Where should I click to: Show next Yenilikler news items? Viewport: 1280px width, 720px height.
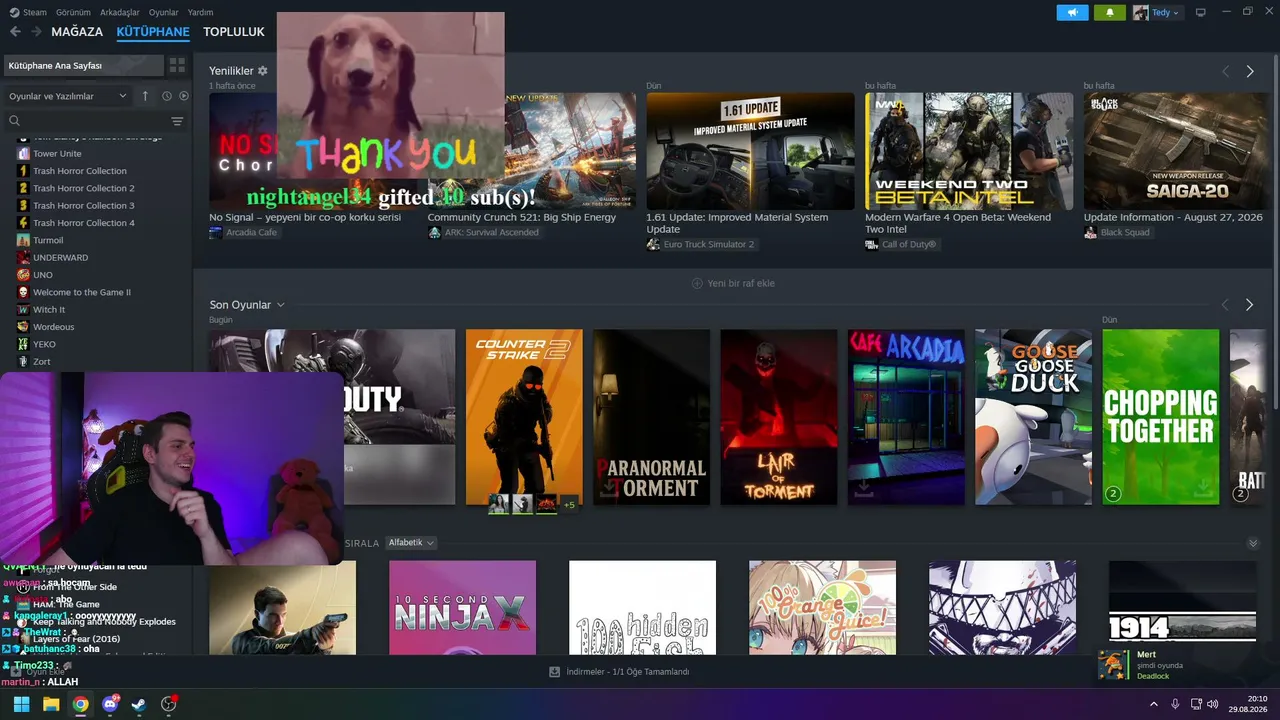pos(1249,72)
